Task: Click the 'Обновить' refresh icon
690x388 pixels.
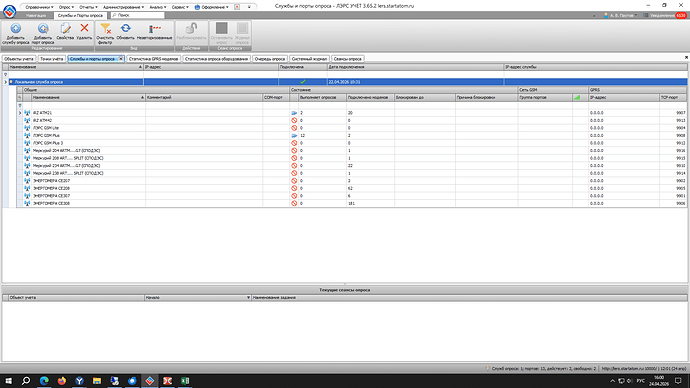Action: (x=125, y=29)
